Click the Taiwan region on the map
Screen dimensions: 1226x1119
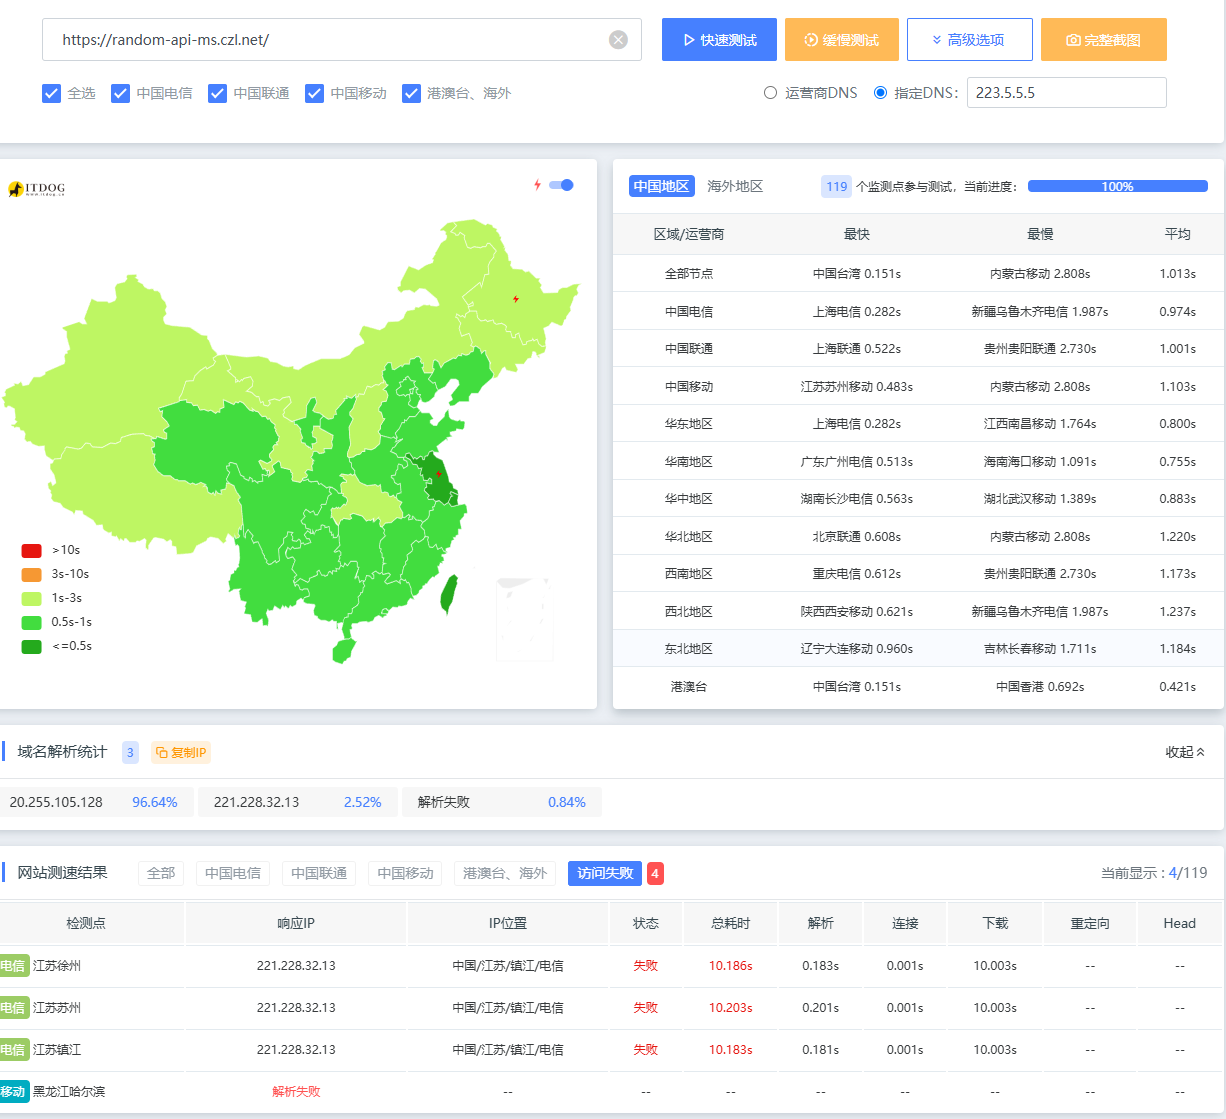449,595
